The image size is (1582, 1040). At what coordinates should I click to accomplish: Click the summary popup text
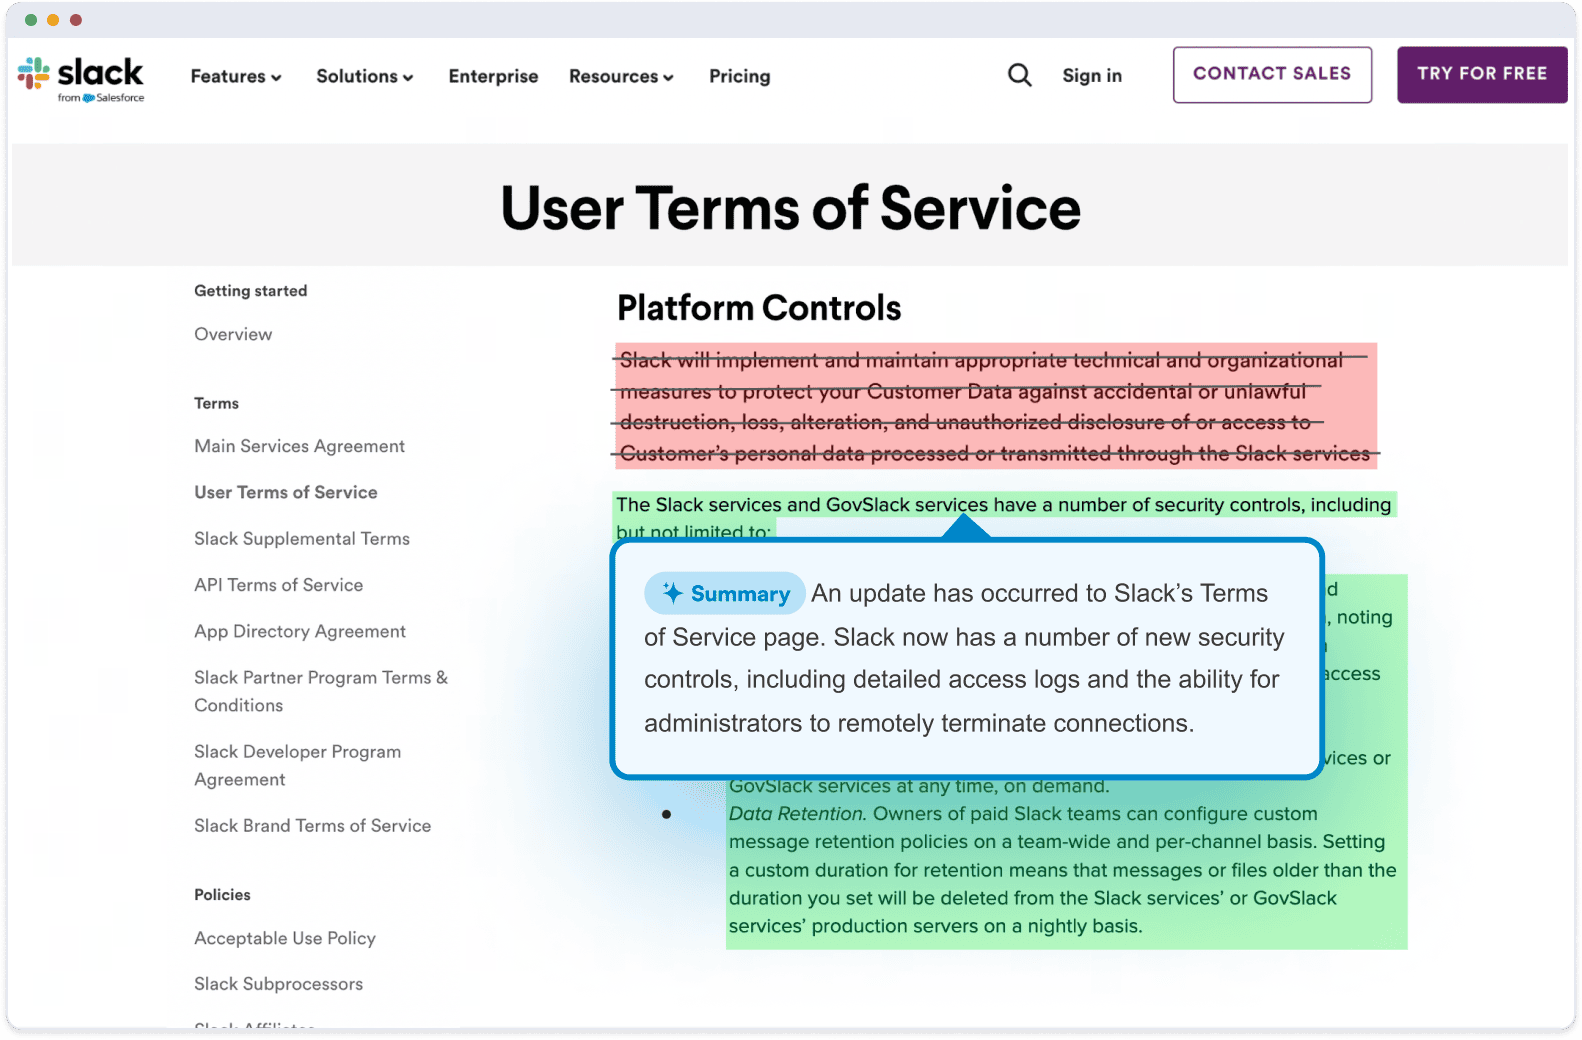click(965, 658)
